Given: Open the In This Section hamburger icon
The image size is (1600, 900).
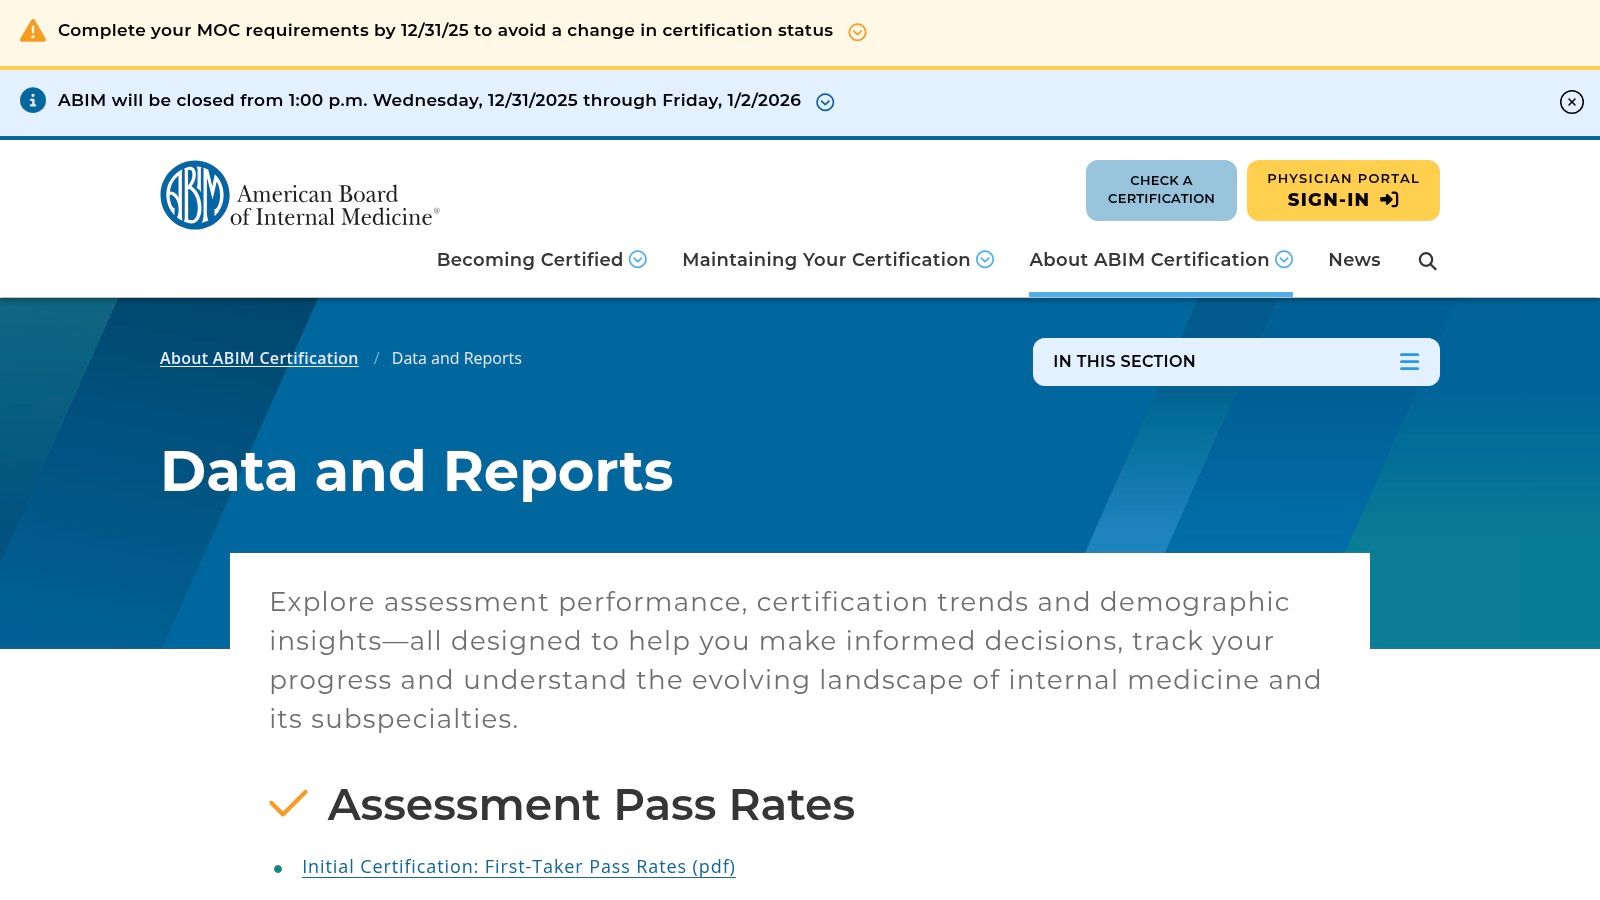Looking at the screenshot, I should (x=1409, y=362).
